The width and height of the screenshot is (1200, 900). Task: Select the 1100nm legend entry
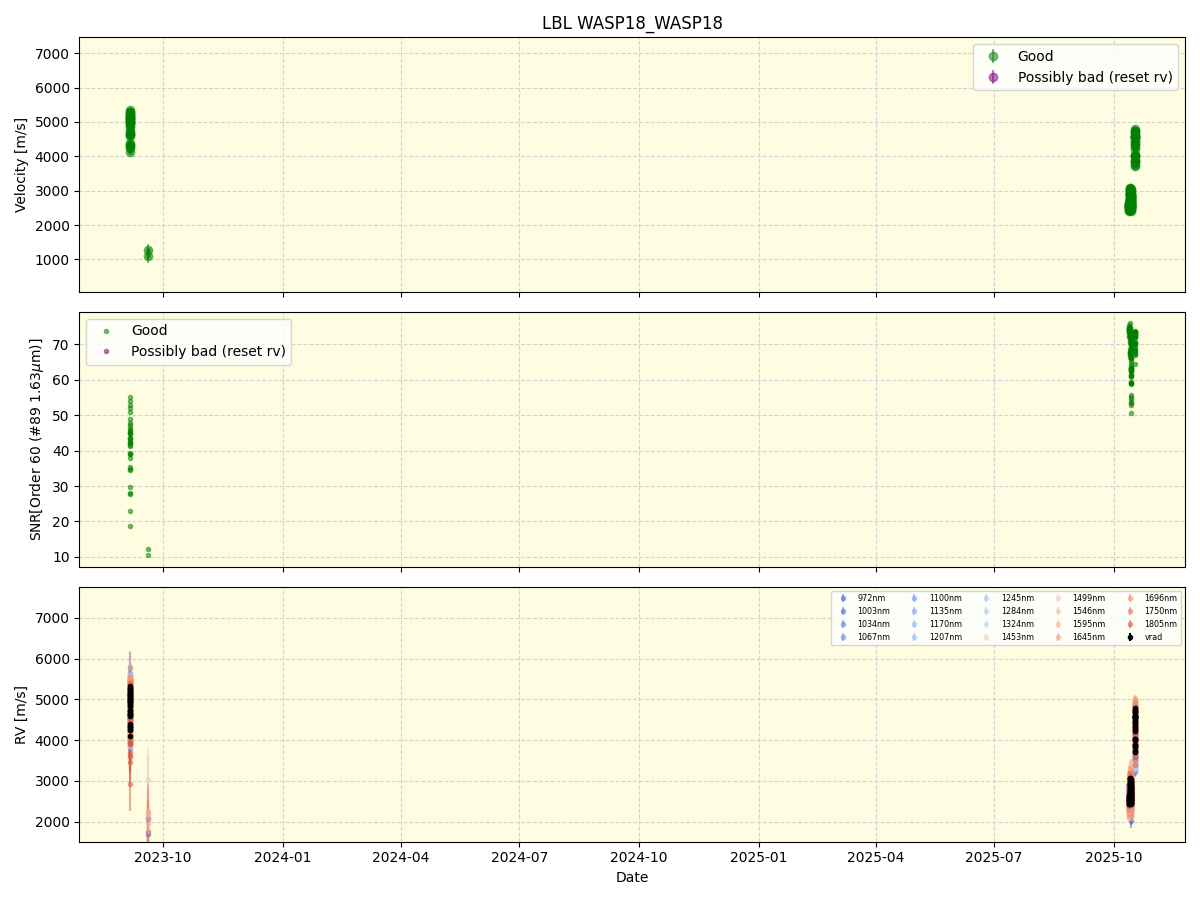(945, 598)
